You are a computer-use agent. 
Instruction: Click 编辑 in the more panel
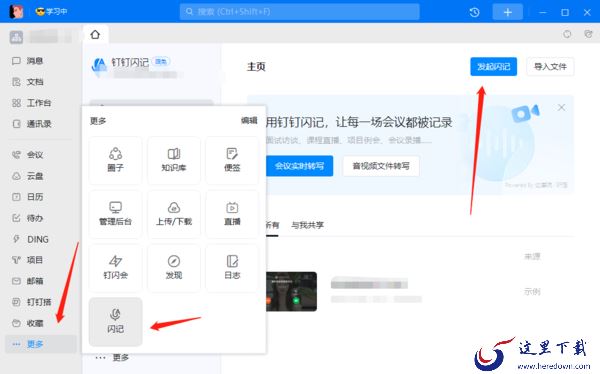coord(249,121)
